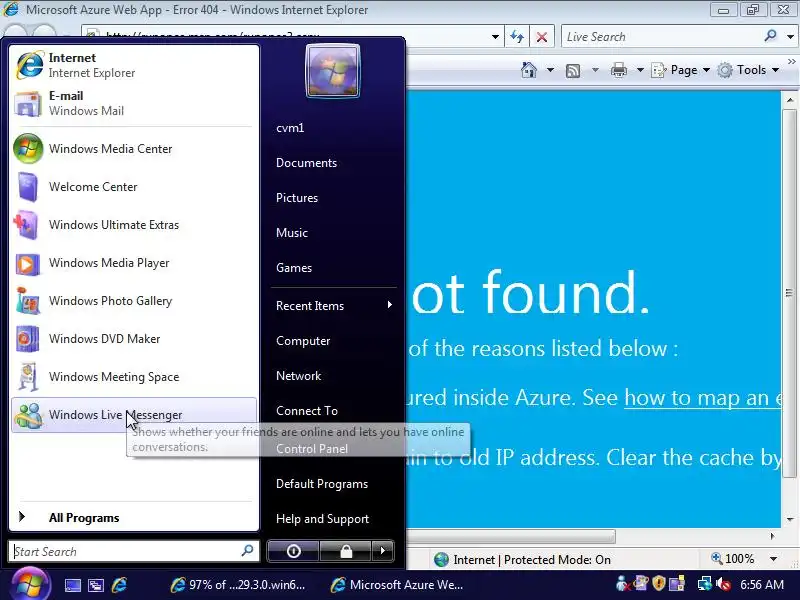Open Windows Photo Gallery
This screenshot has height=600, width=800.
pyautogui.click(x=134, y=301)
